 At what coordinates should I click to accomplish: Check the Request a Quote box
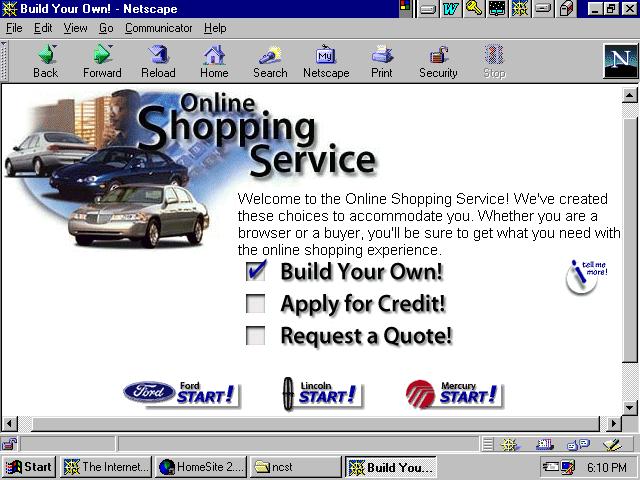click(x=257, y=336)
